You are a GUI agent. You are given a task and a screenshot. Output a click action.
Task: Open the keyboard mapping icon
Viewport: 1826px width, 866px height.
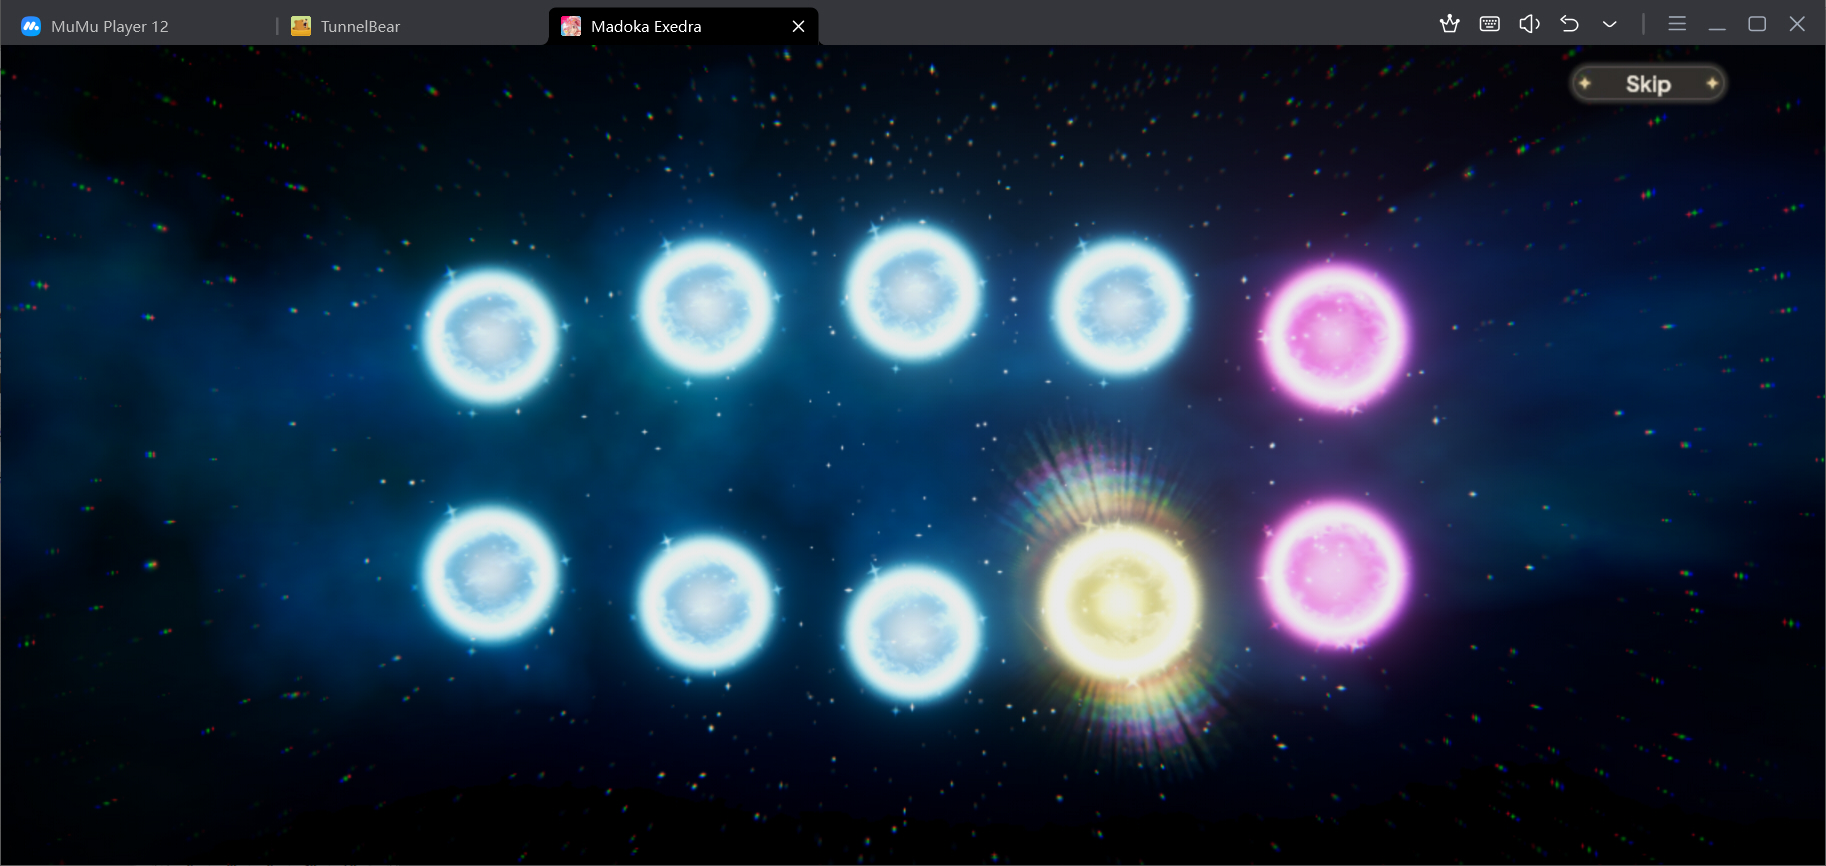coord(1489,24)
